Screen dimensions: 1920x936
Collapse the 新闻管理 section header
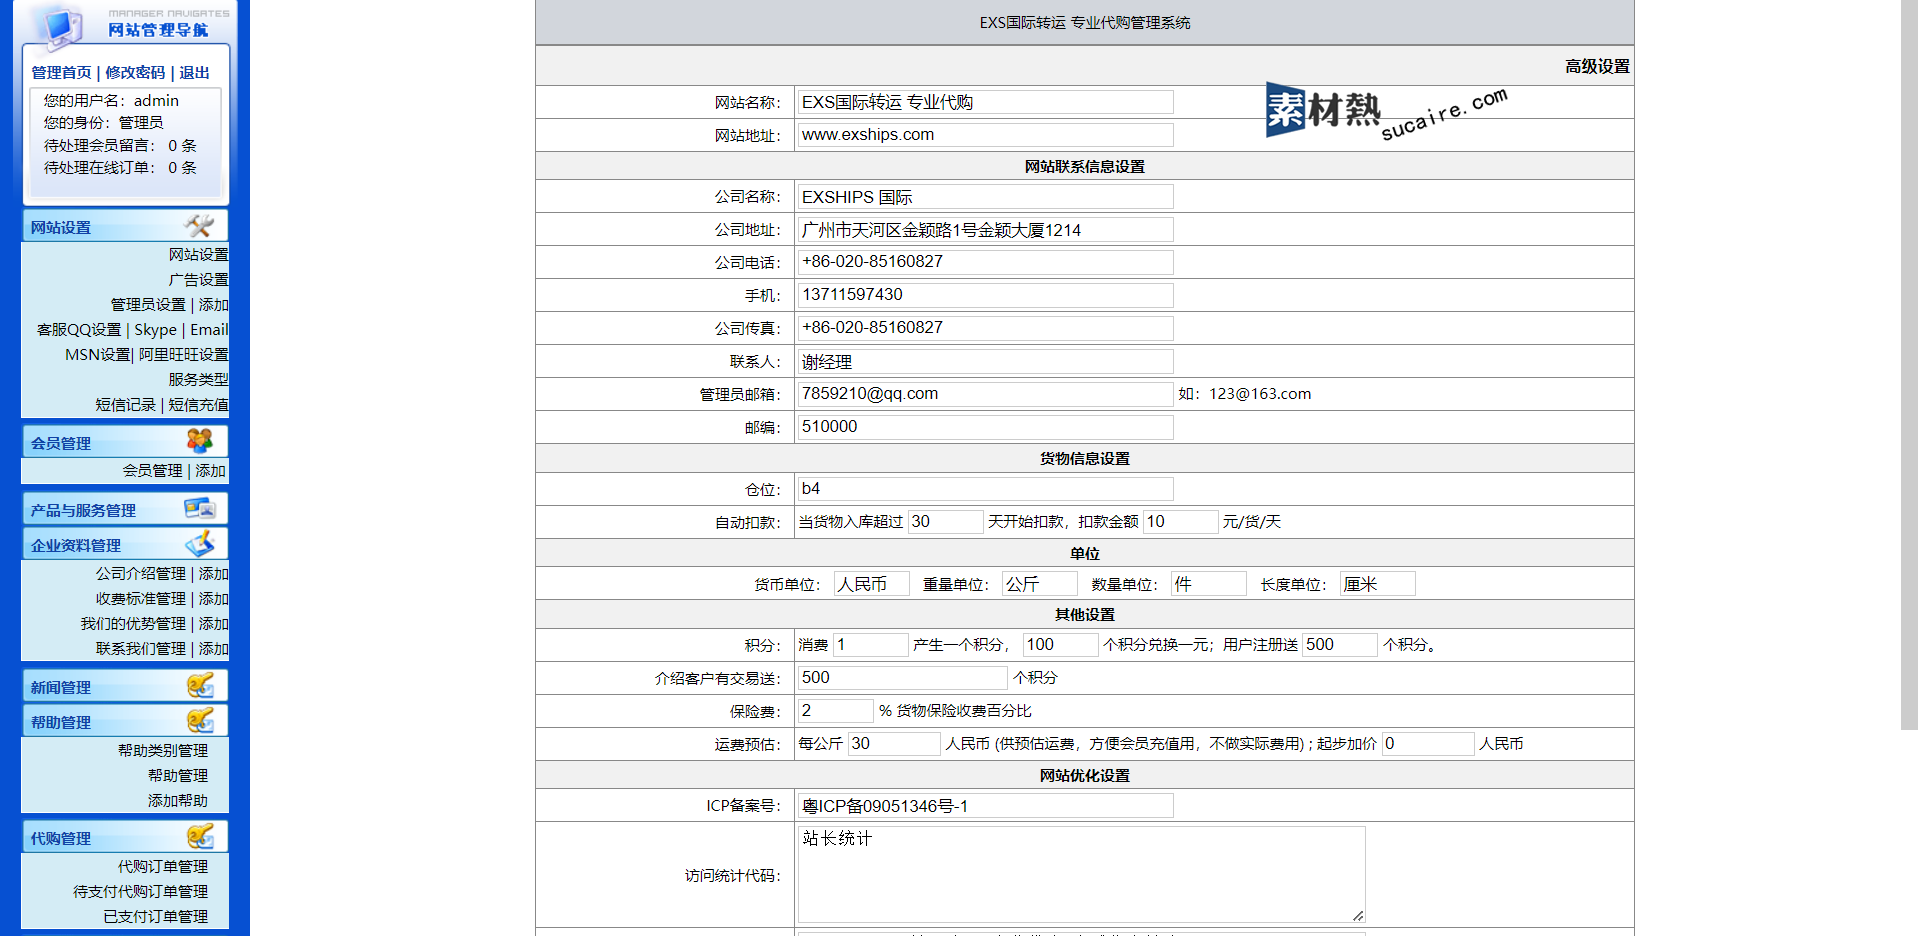point(125,686)
